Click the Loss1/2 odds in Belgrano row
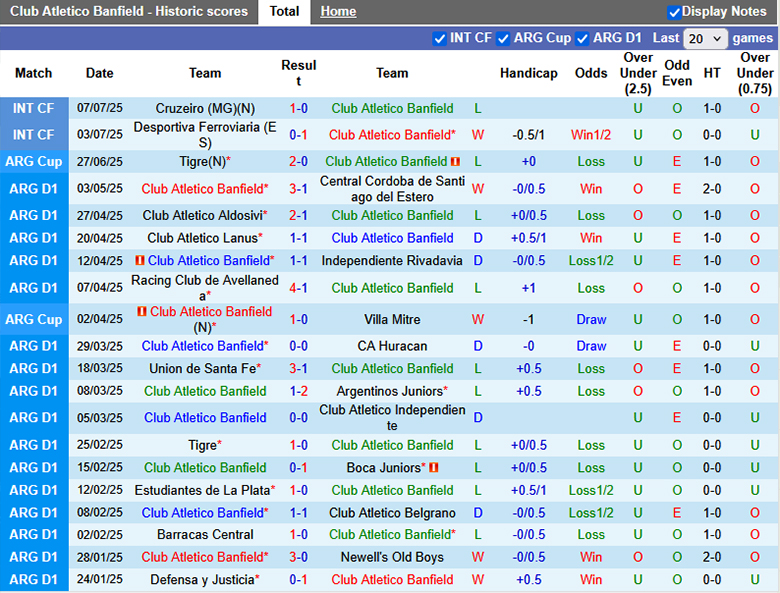Image resolution: width=780 pixels, height=593 pixels. (x=590, y=512)
